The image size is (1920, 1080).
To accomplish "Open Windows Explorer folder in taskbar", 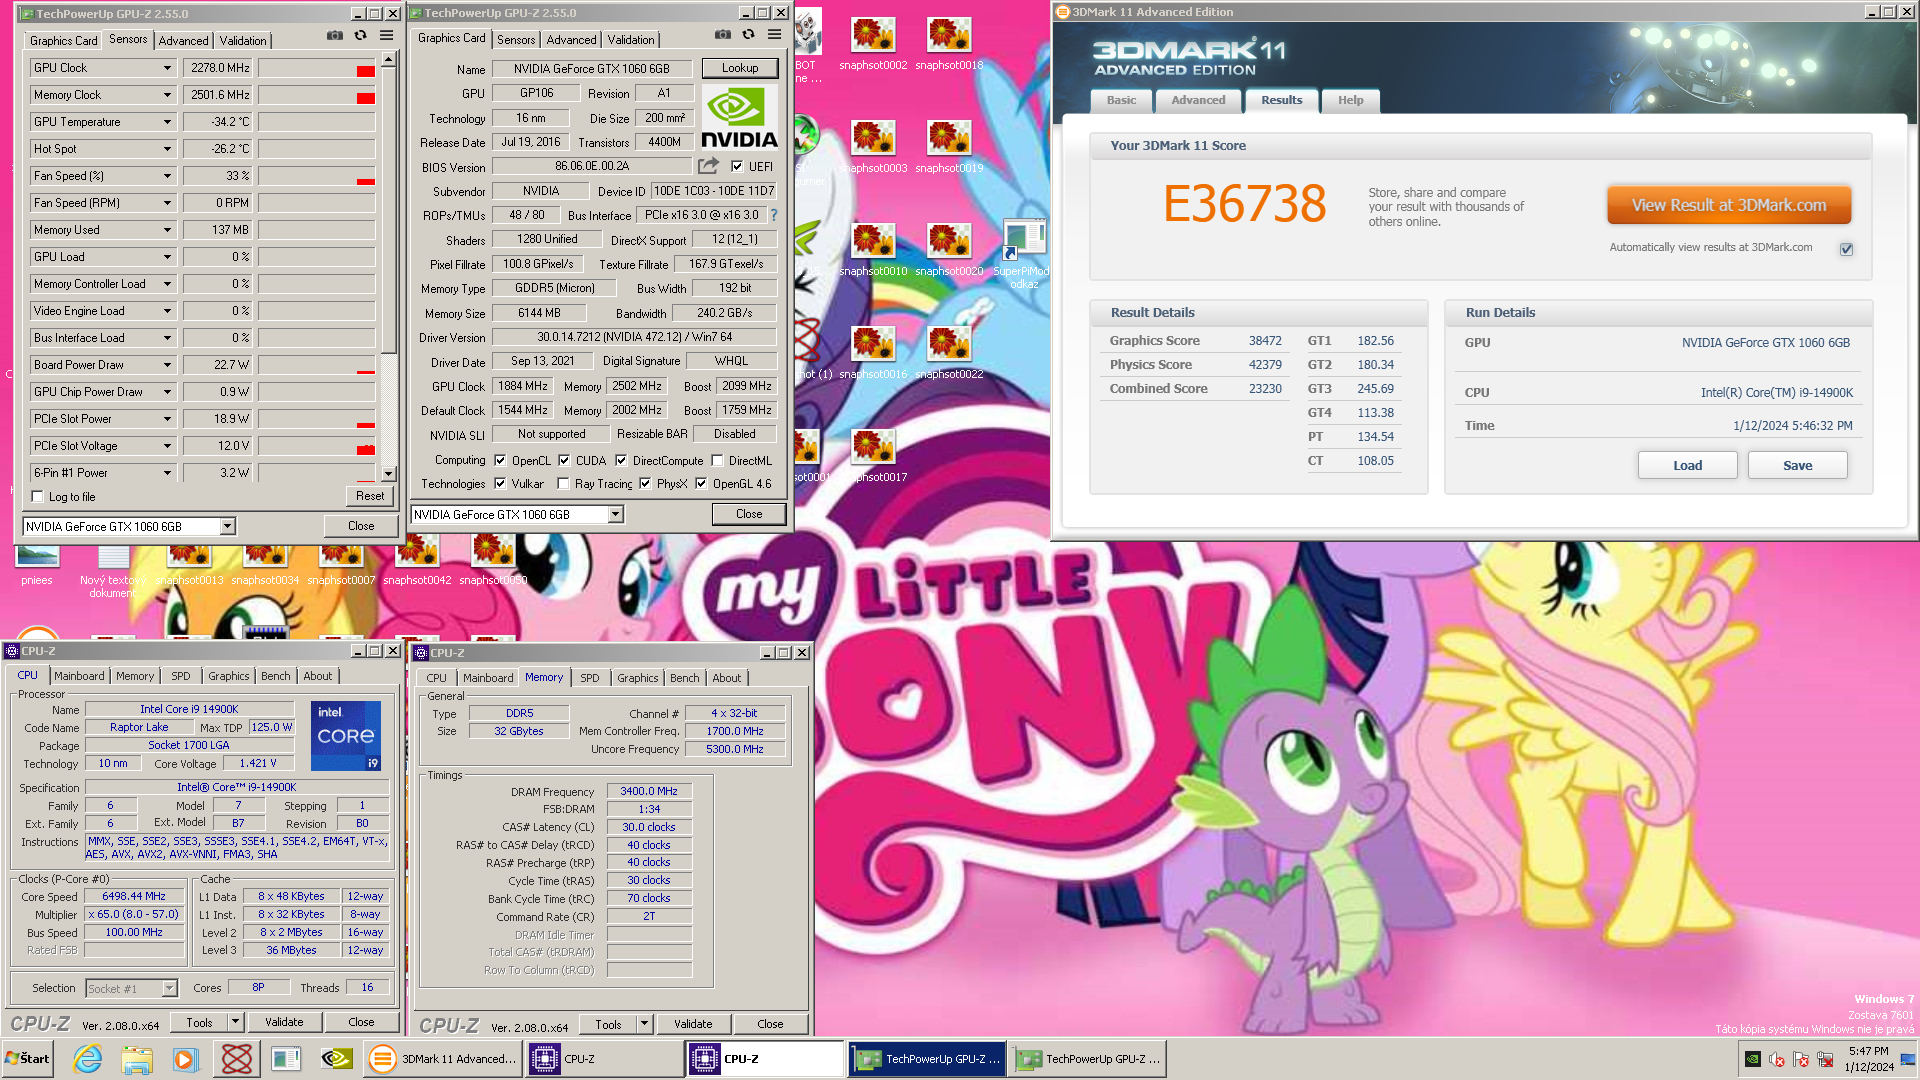I will [137, 1059].
